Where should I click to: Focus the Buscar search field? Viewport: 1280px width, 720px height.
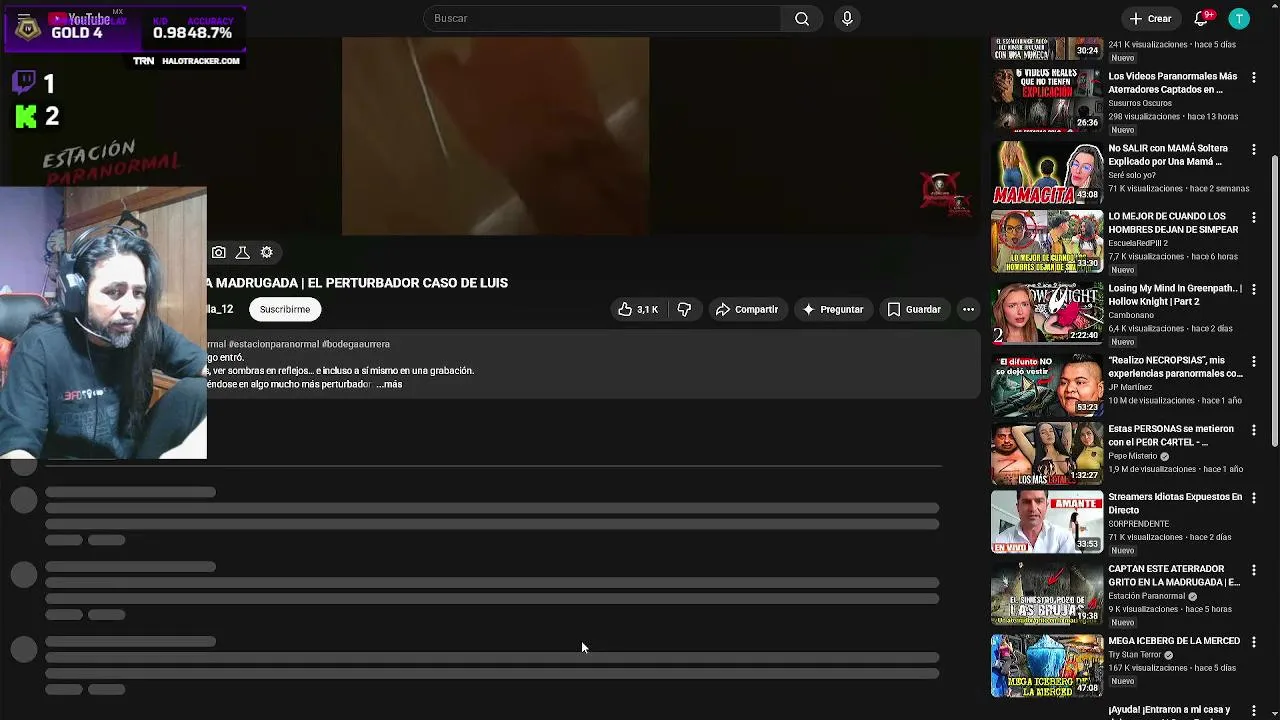(603, 19)
